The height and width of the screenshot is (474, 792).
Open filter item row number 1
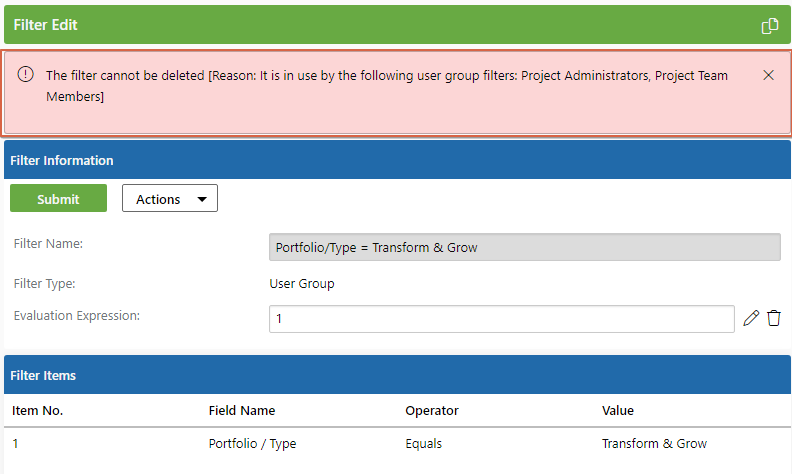click(x=397, y=444)
